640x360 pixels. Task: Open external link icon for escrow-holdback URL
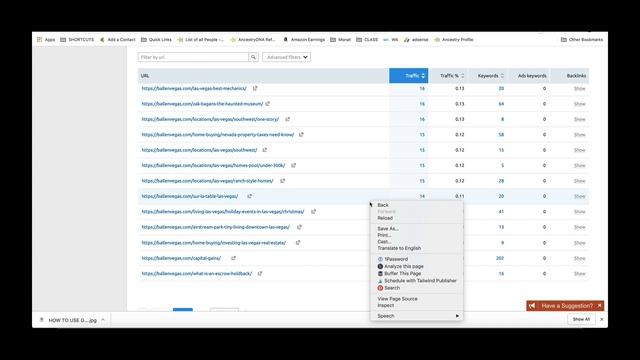260,273
